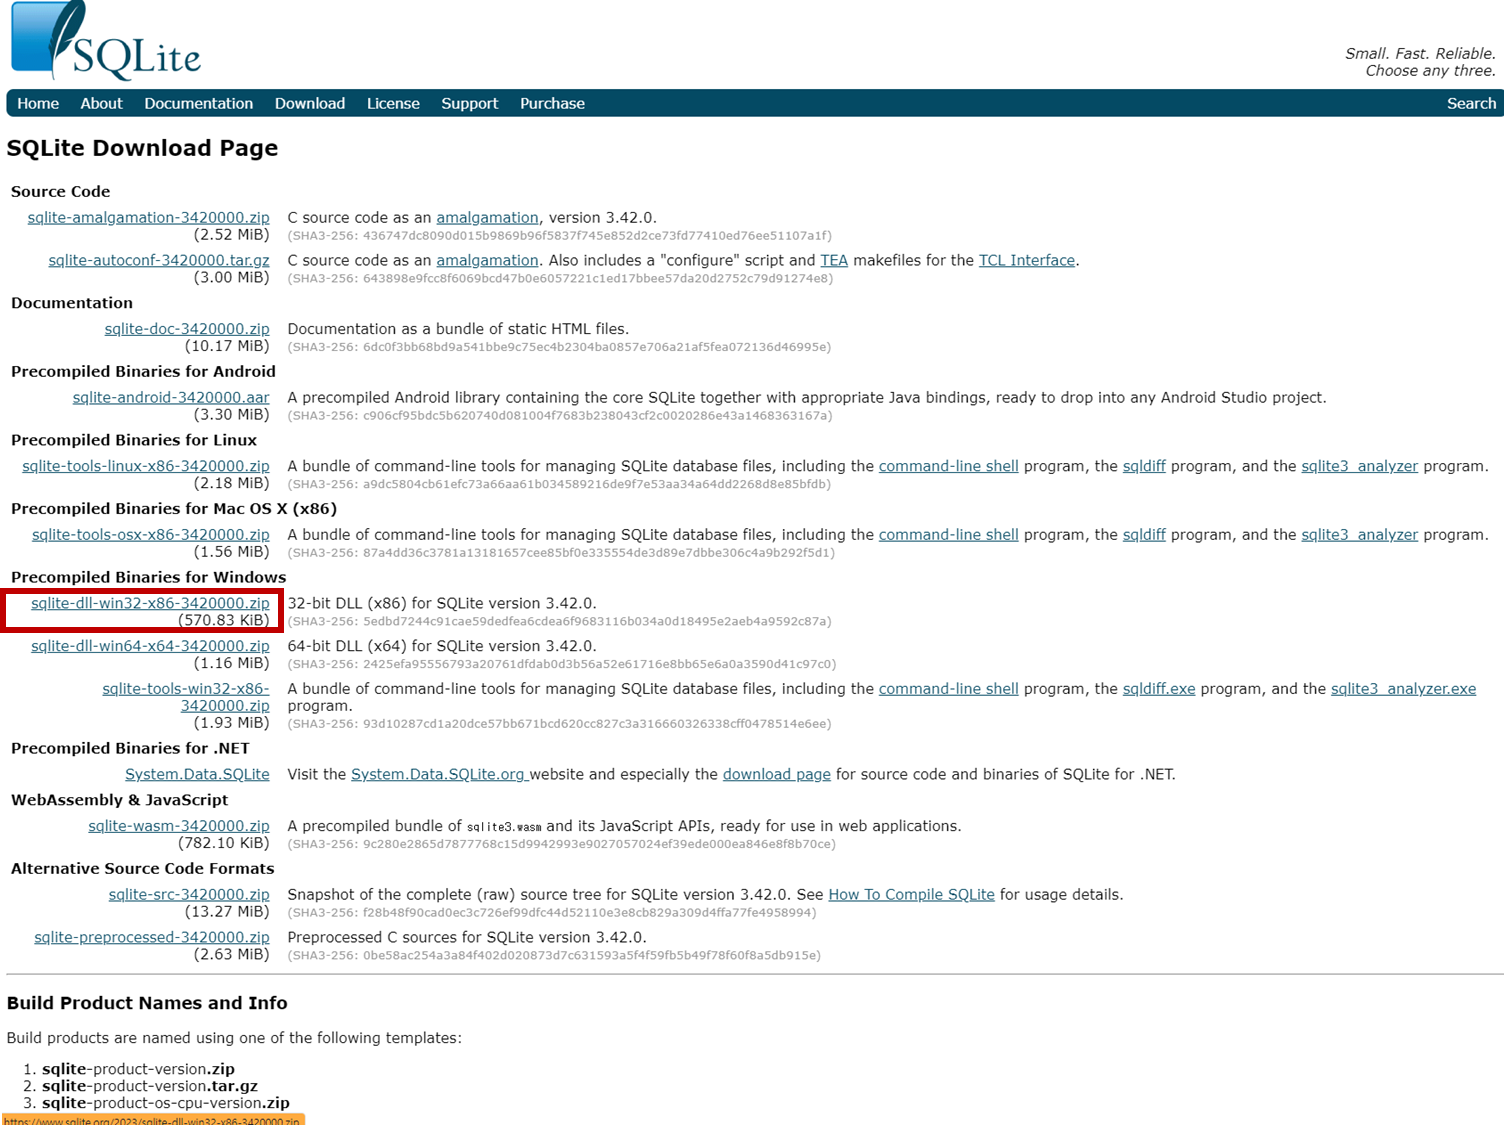Click the (13.27 MiB) file size text
The height and width of the screenshot is (1125, 1504).
pos(227,911)
